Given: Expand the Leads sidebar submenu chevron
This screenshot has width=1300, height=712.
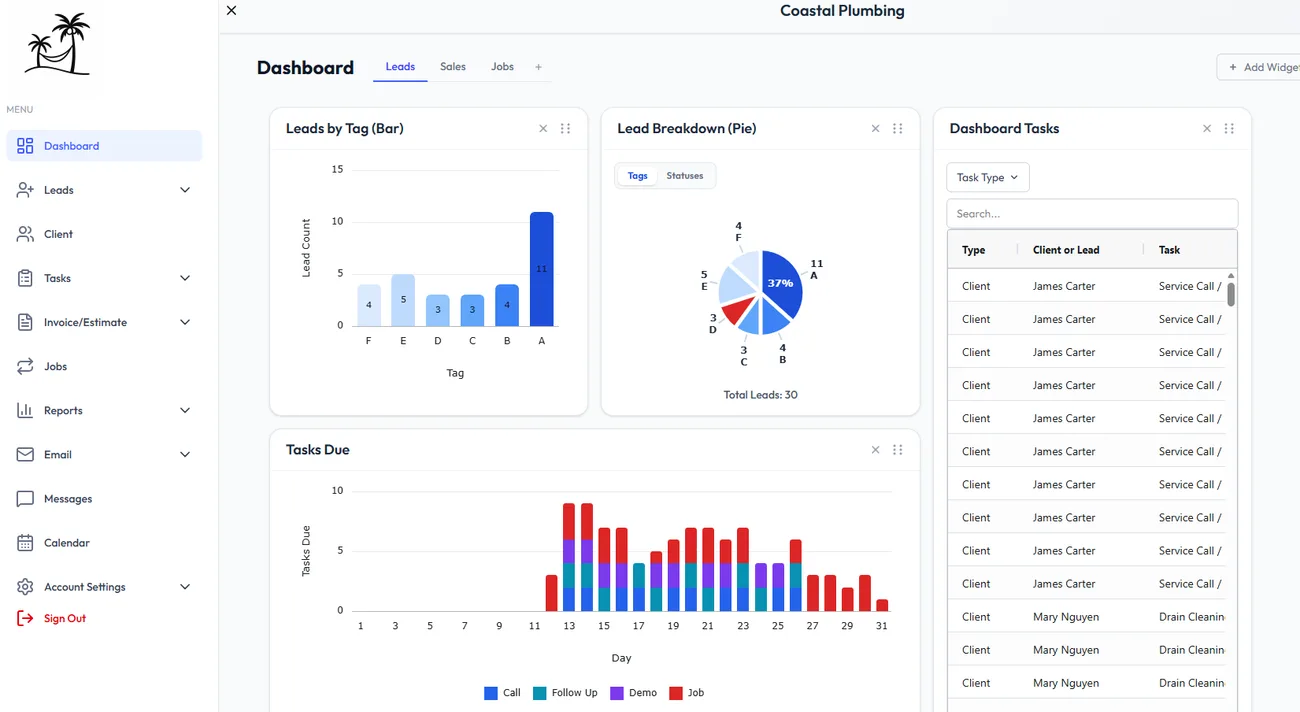Looking at the screenshot, I should point(185,190).
